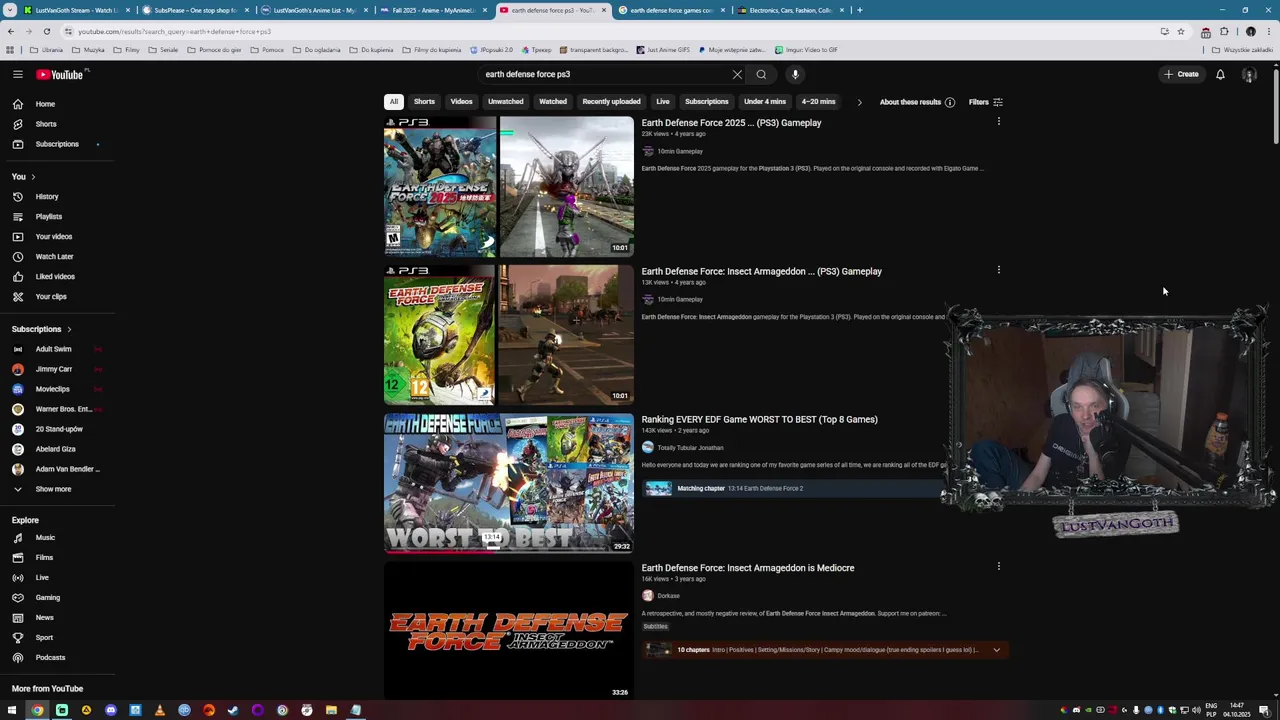The width and height of the screenshot is (1280, 720).
Task: Expand Show more subscriptions
Action: pos(55,489)
